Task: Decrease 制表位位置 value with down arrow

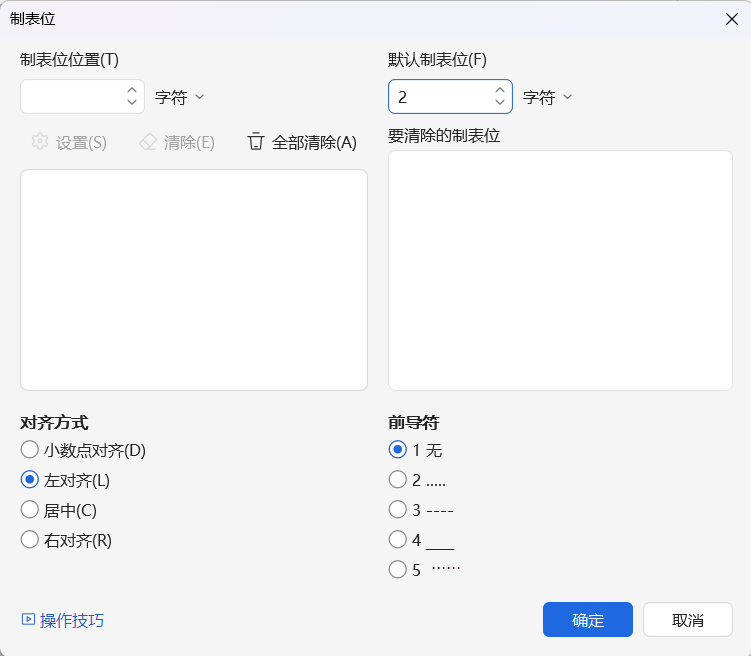Action: pyautogui.click(x=132, y=103)
